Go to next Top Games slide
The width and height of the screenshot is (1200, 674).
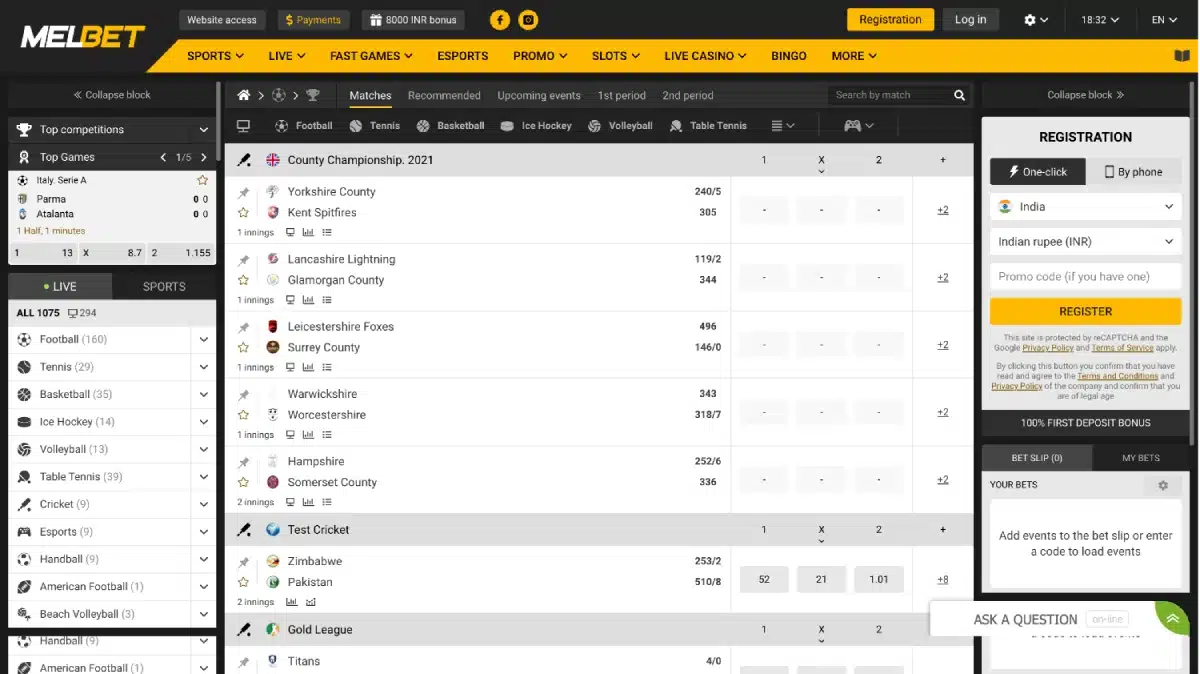point(204,157)
